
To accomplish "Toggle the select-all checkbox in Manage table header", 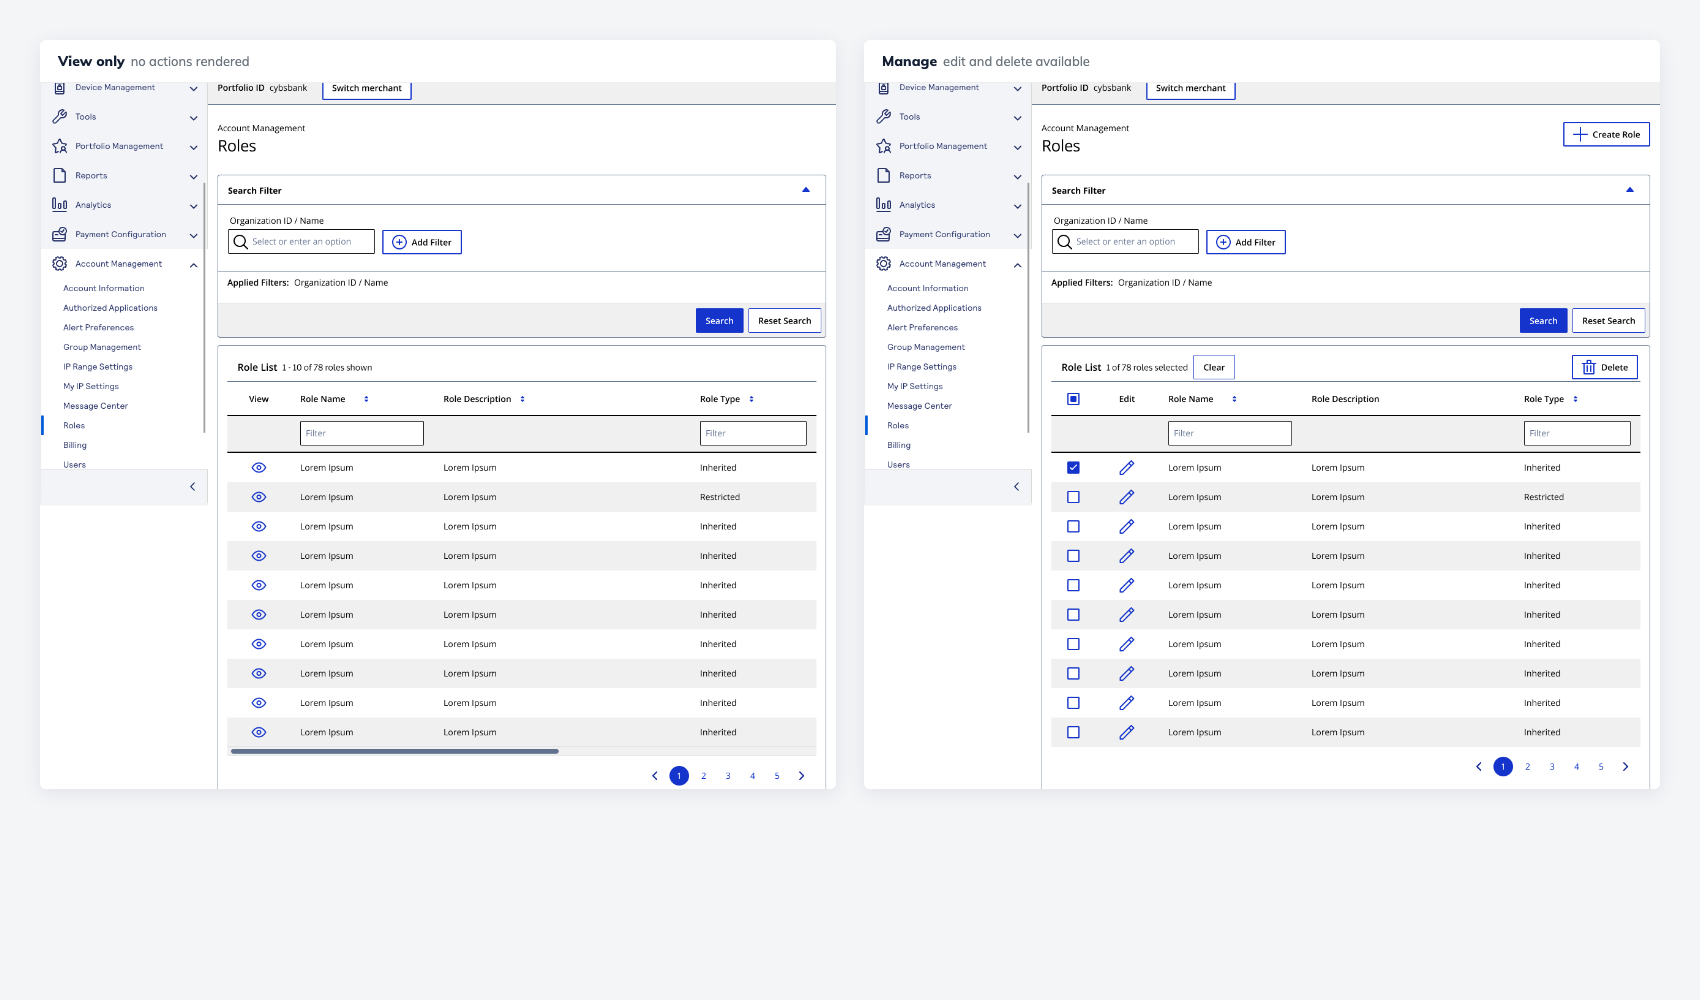I will click(x=1073, y=399).
